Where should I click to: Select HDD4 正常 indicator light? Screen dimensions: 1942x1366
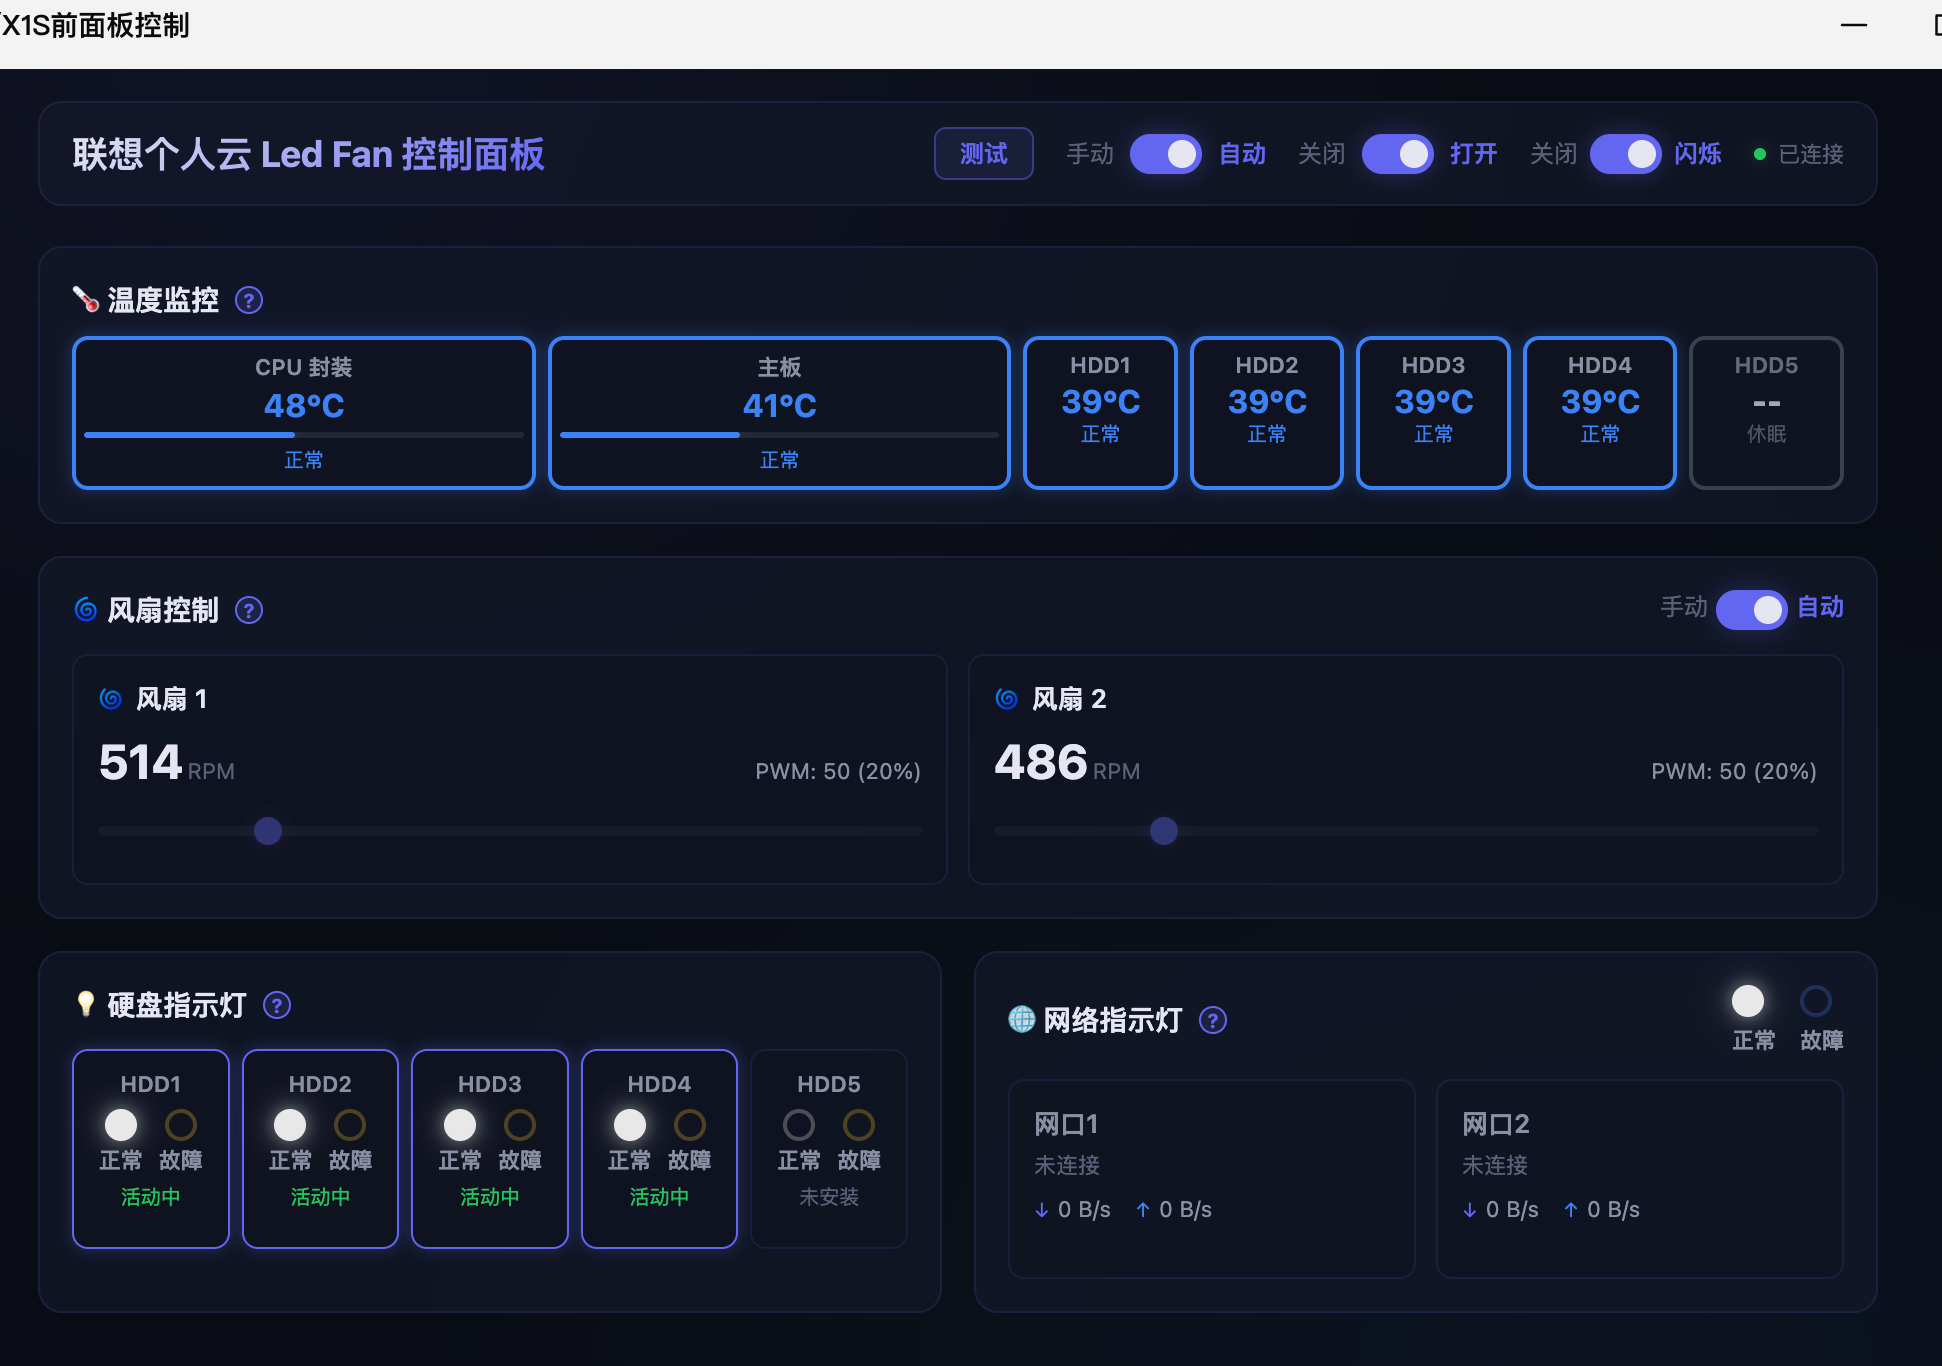pyautogui.click(x=630, y=1125)
